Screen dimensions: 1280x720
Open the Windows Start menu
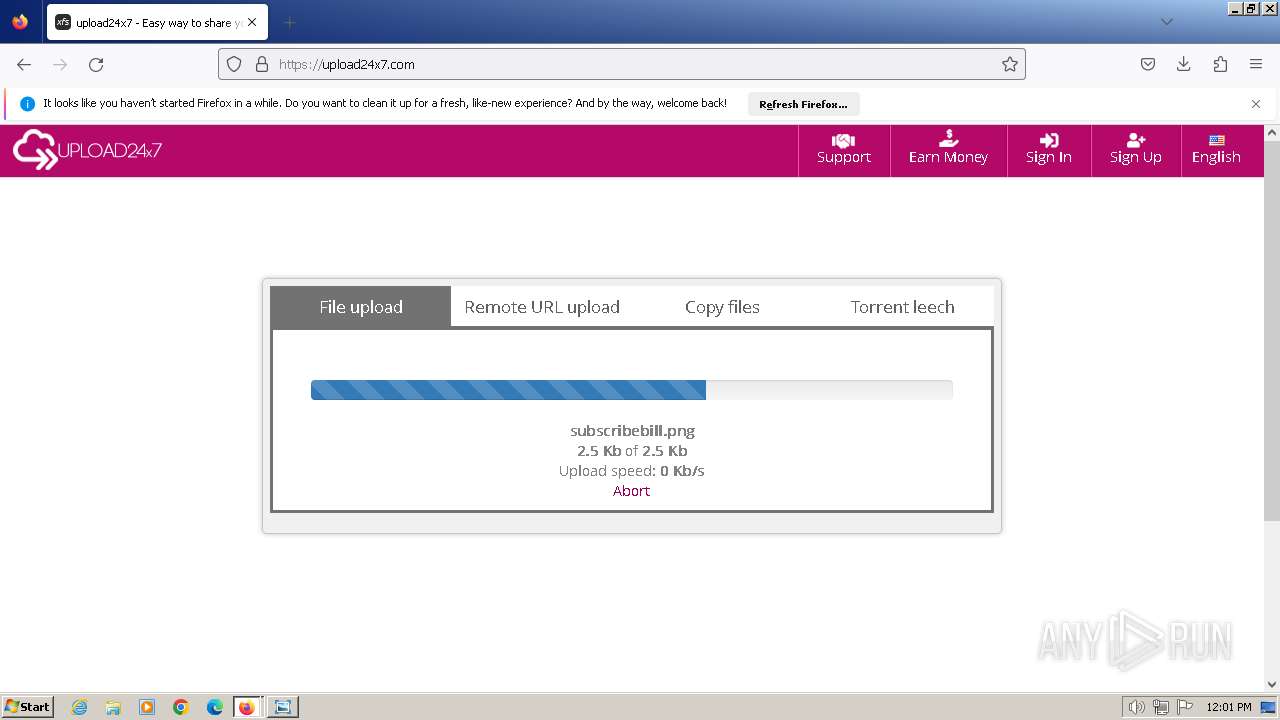28,707
